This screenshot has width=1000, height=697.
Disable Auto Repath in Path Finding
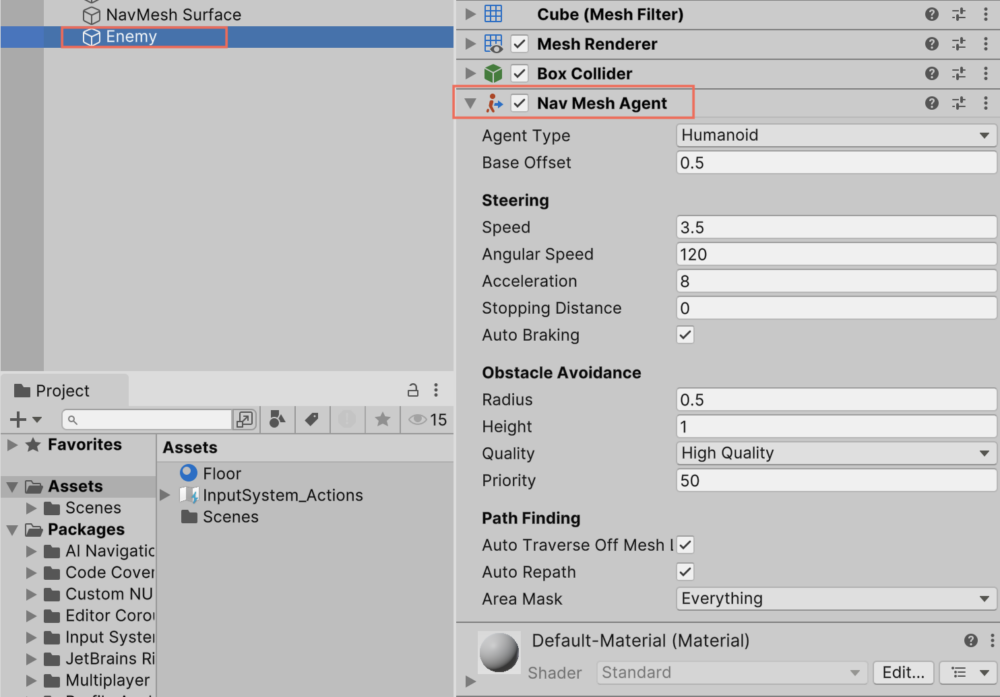click(685, 572)
